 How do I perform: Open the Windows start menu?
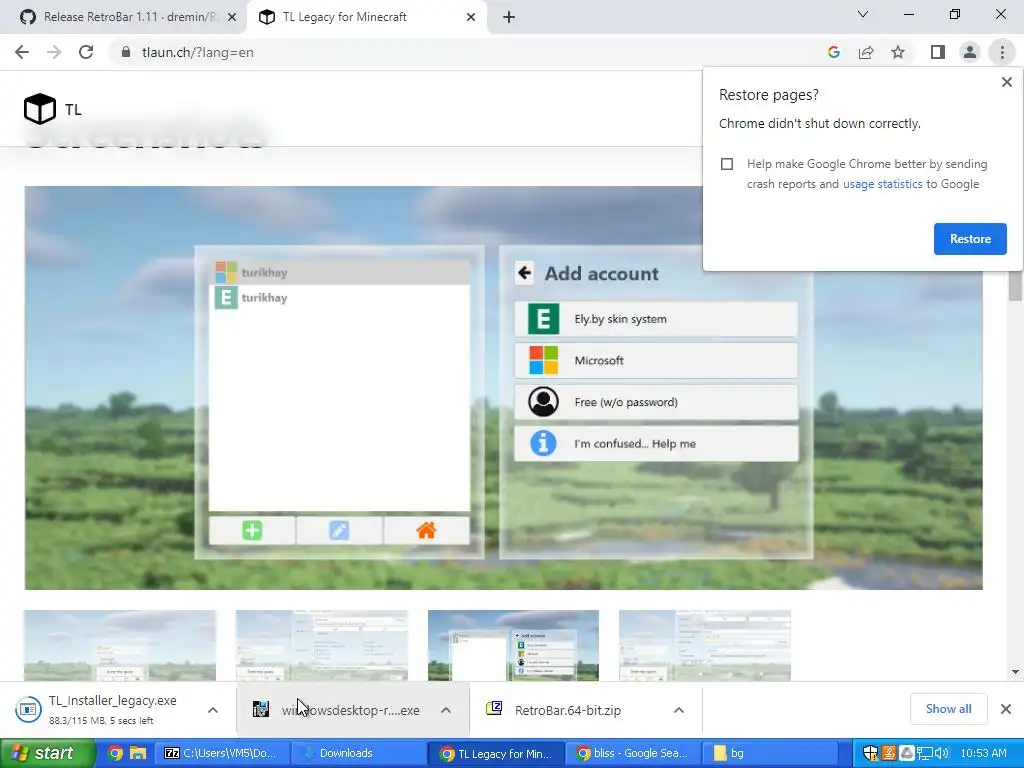coord(46,754)
